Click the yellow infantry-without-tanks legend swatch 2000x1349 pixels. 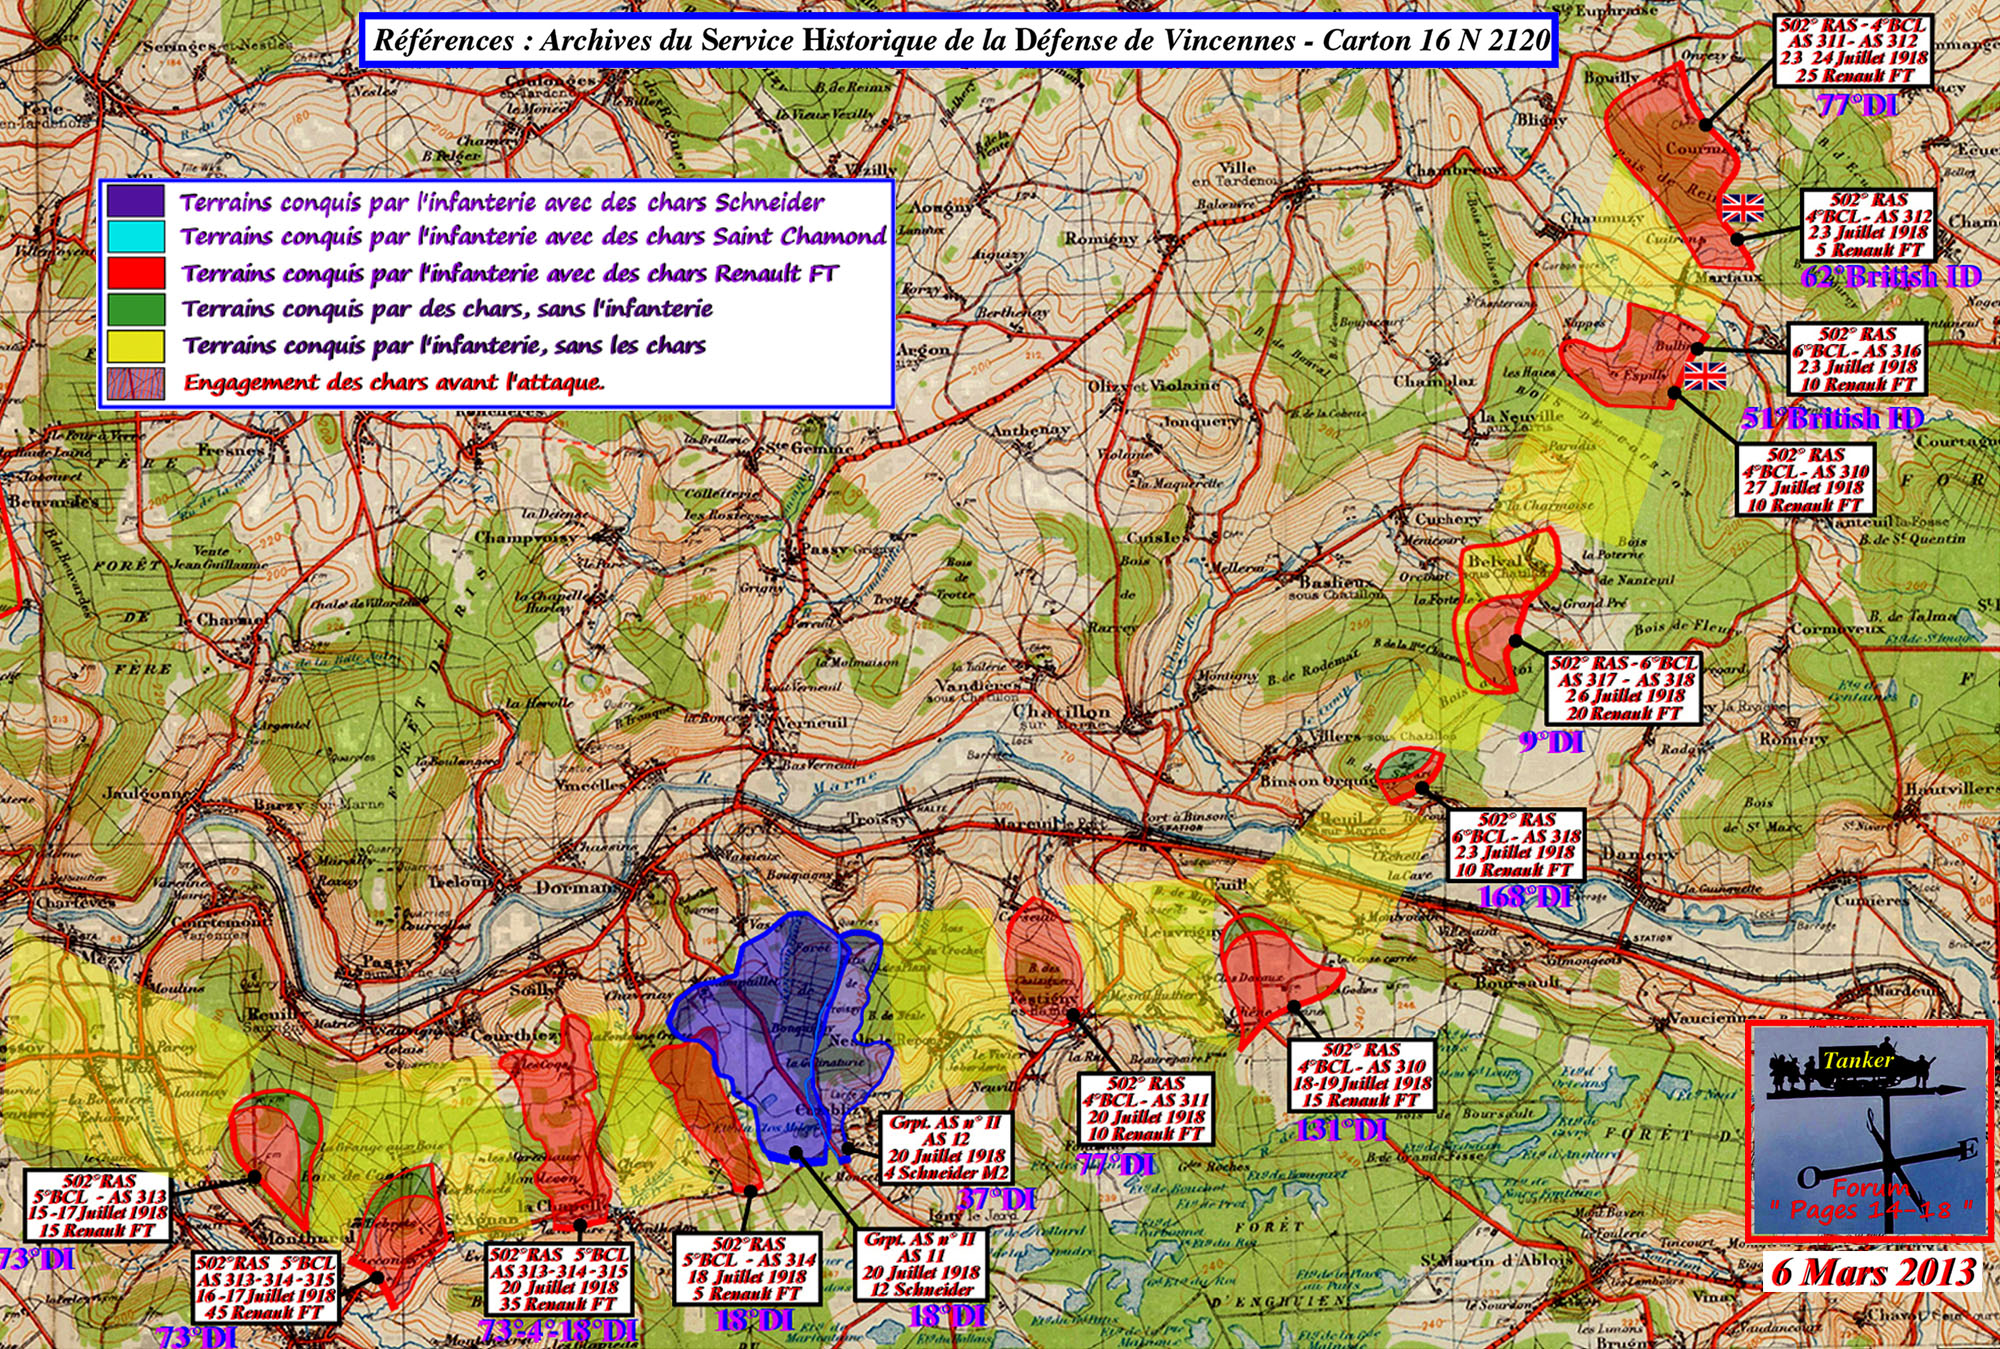pos(136,346)
